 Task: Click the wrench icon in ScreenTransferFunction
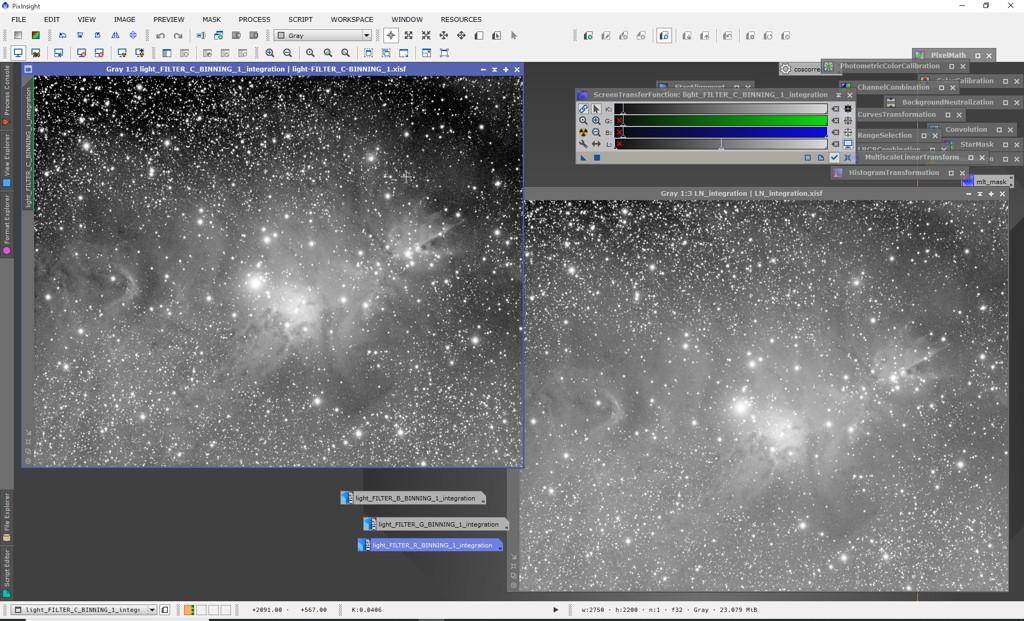coord(583,144)
